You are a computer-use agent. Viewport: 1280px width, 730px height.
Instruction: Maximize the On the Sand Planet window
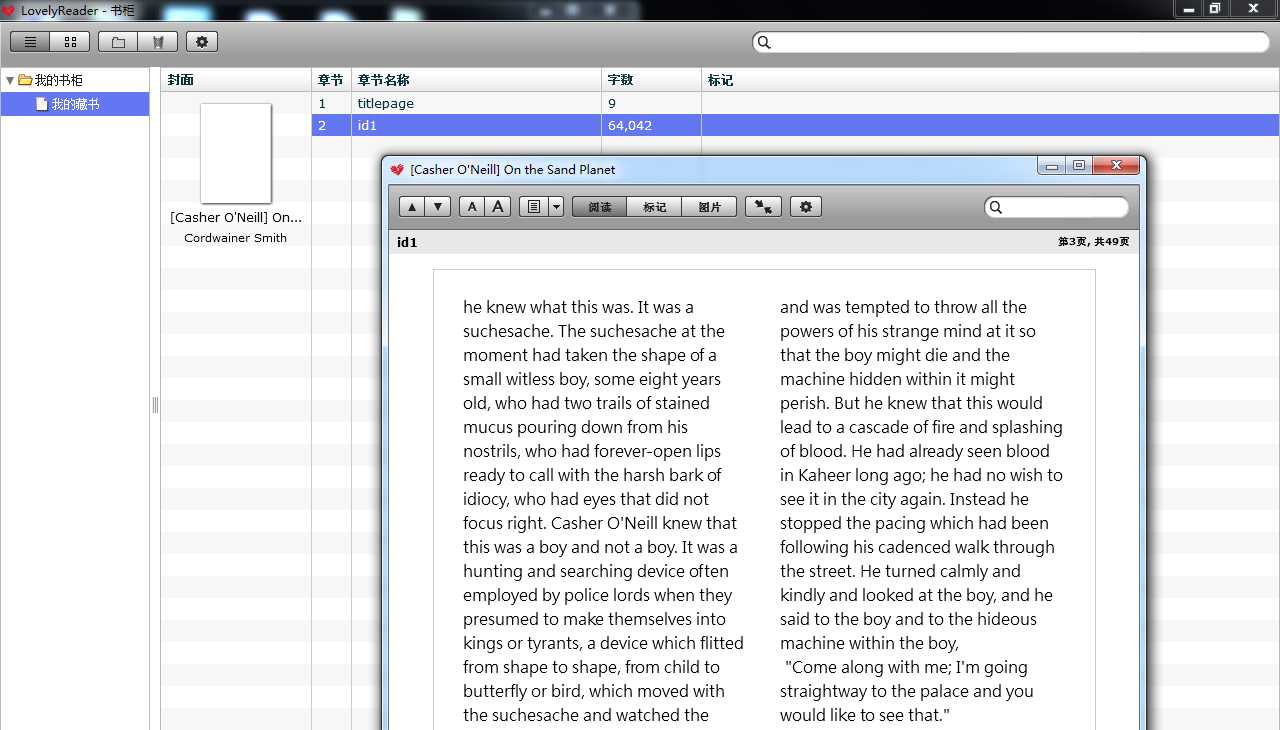[x=1079, y=166]
